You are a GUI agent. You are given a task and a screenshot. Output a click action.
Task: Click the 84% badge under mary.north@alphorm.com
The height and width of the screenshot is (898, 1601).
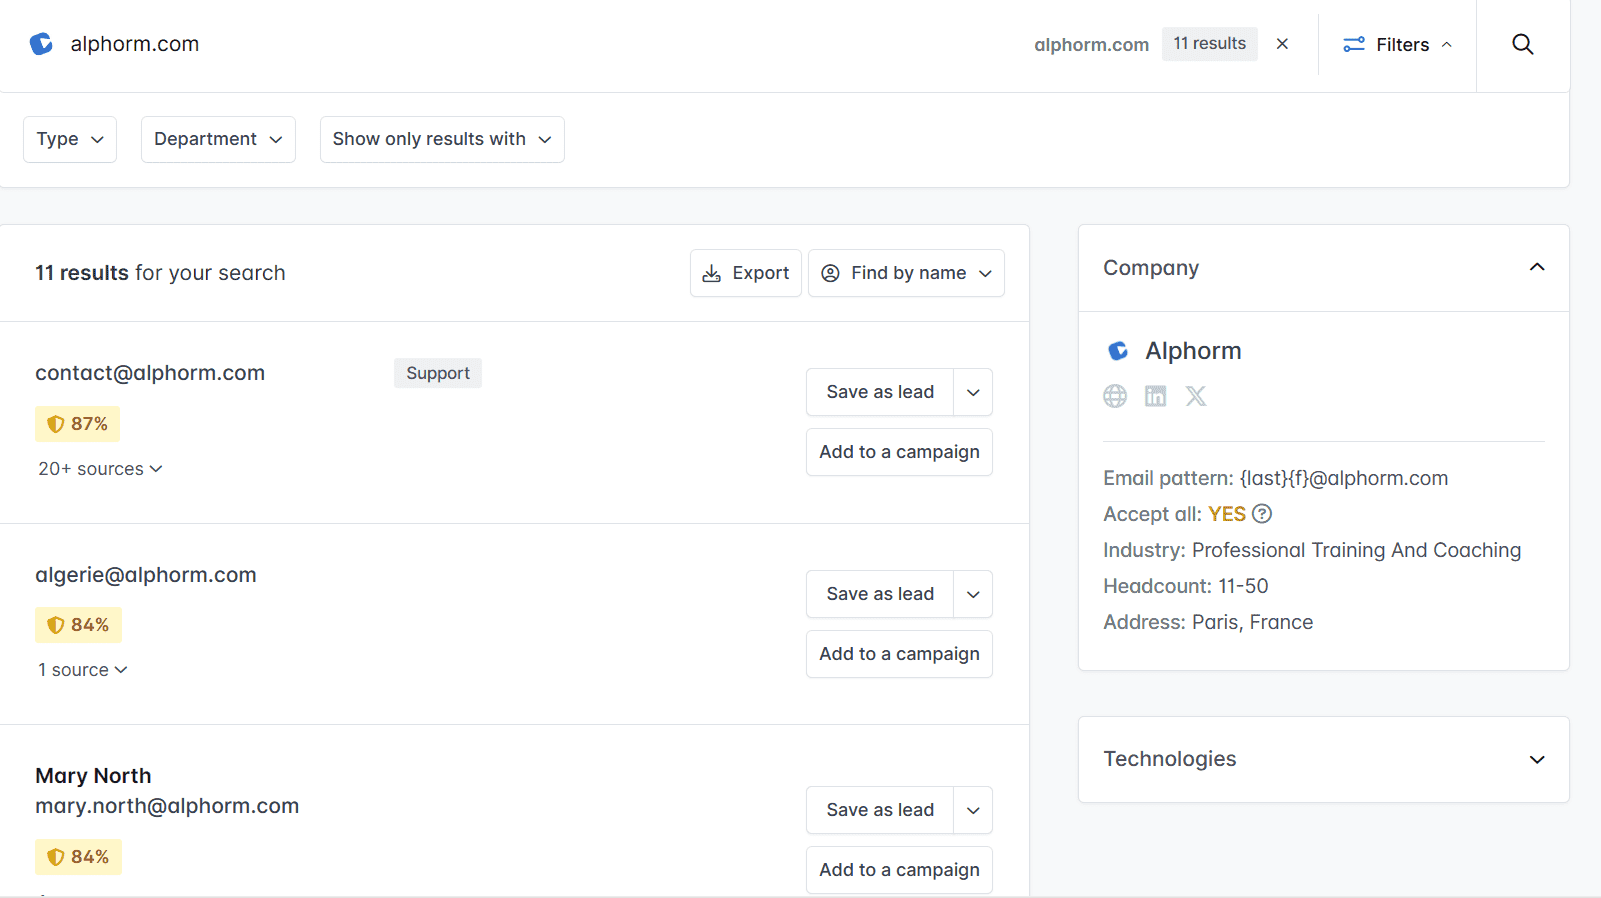coord(78,857)
